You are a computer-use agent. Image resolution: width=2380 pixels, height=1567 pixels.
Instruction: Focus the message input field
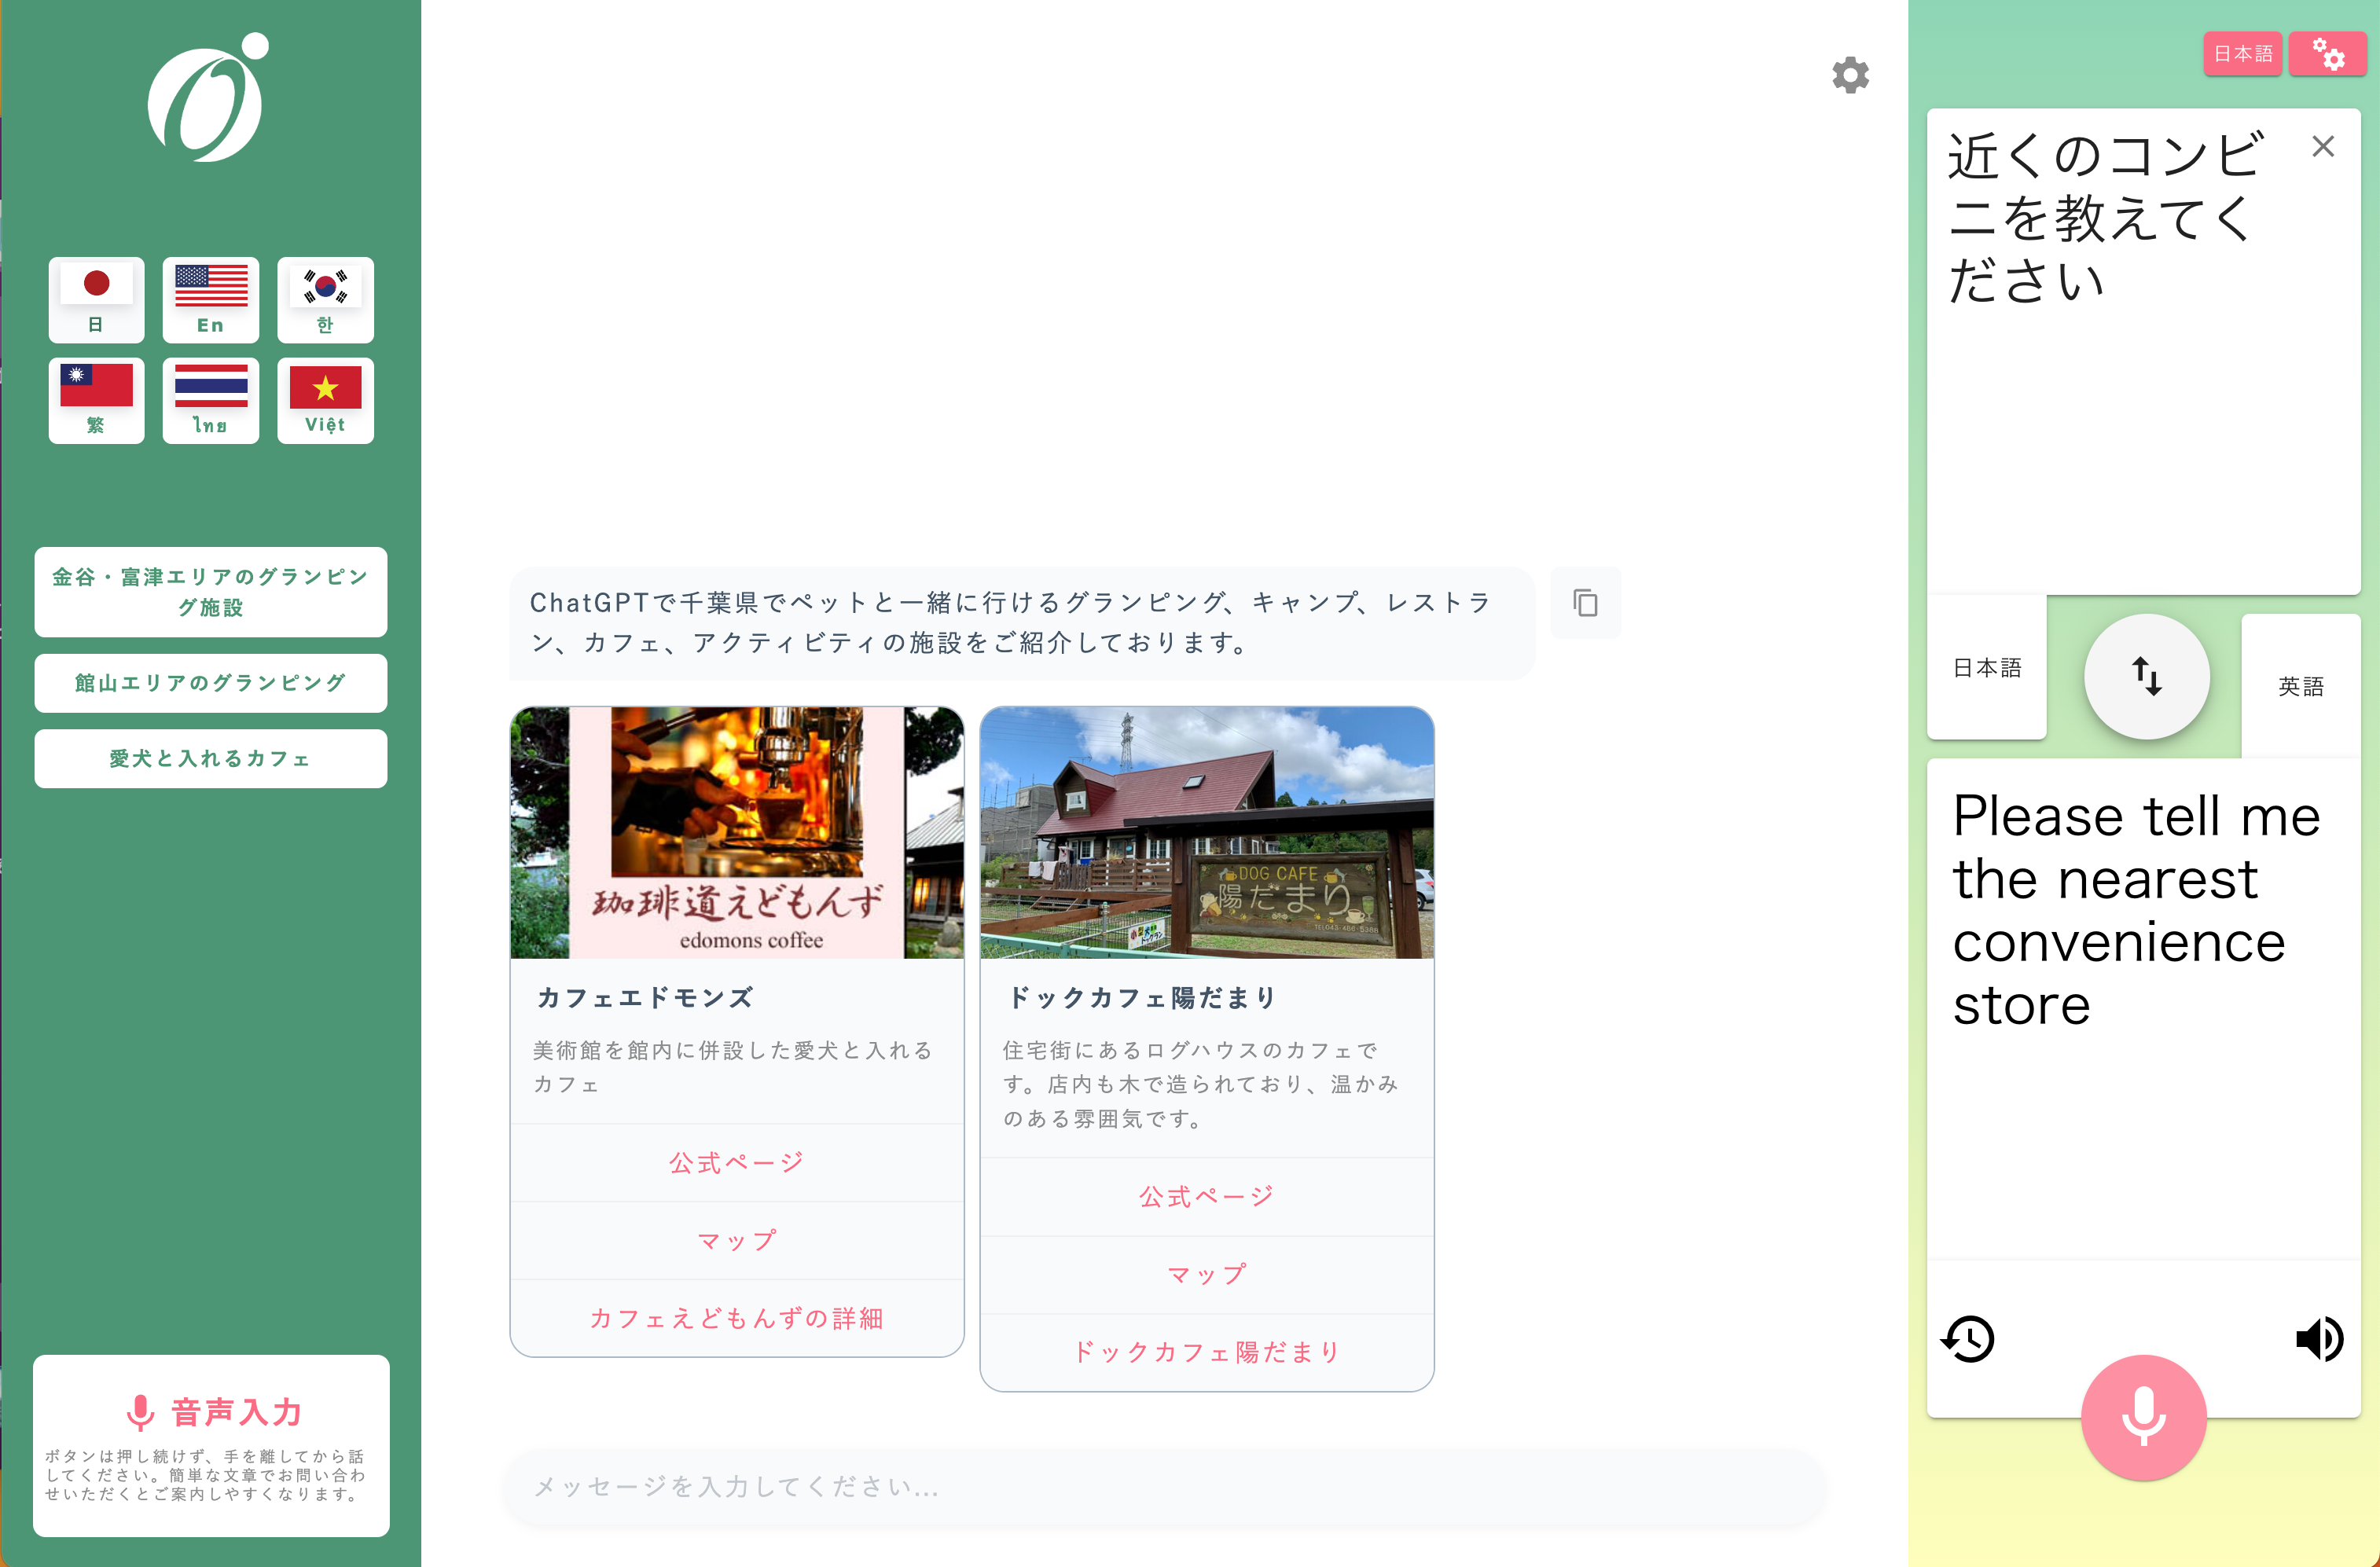(x=1165, y=1487)
